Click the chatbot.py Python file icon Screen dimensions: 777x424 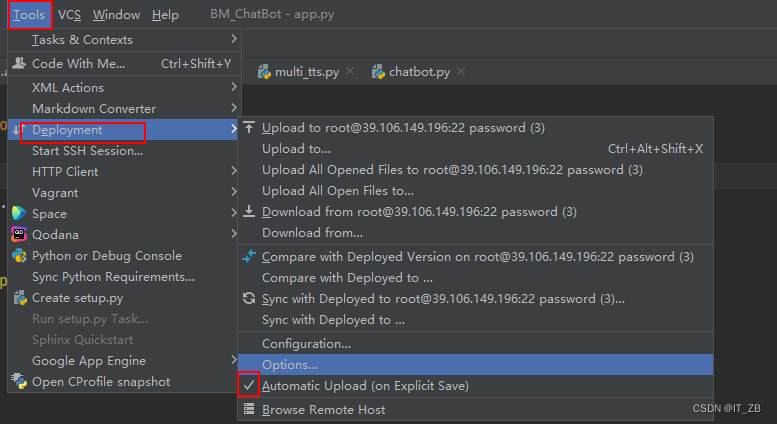coord(378,72)
